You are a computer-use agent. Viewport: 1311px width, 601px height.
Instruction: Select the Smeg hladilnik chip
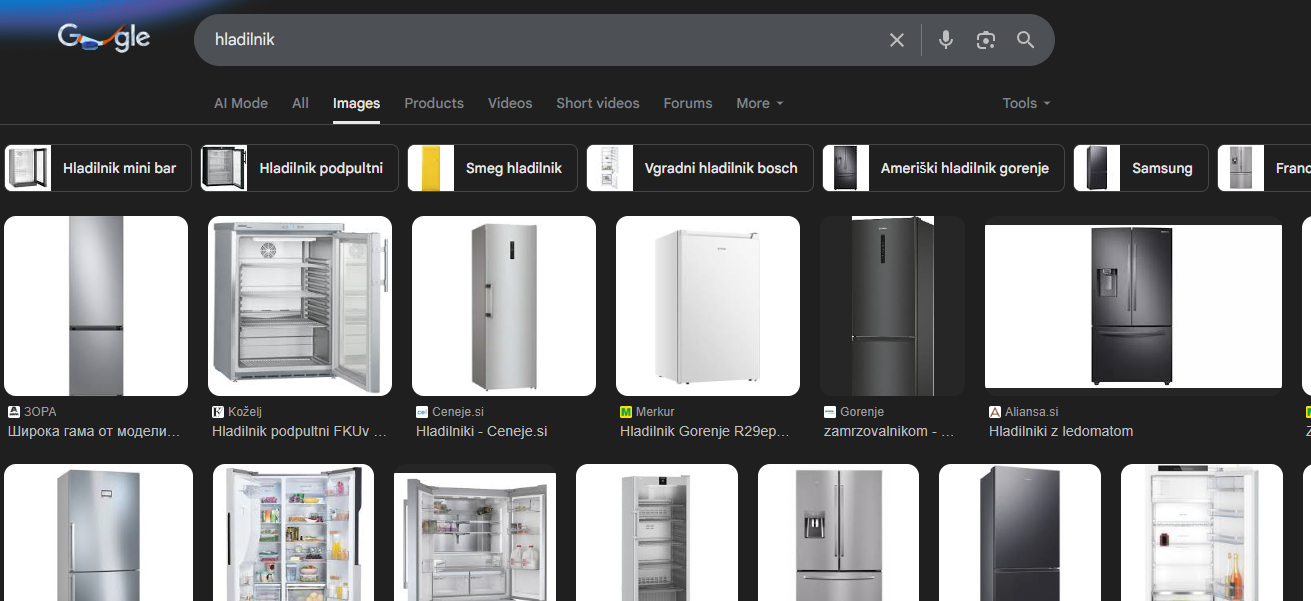492,168
